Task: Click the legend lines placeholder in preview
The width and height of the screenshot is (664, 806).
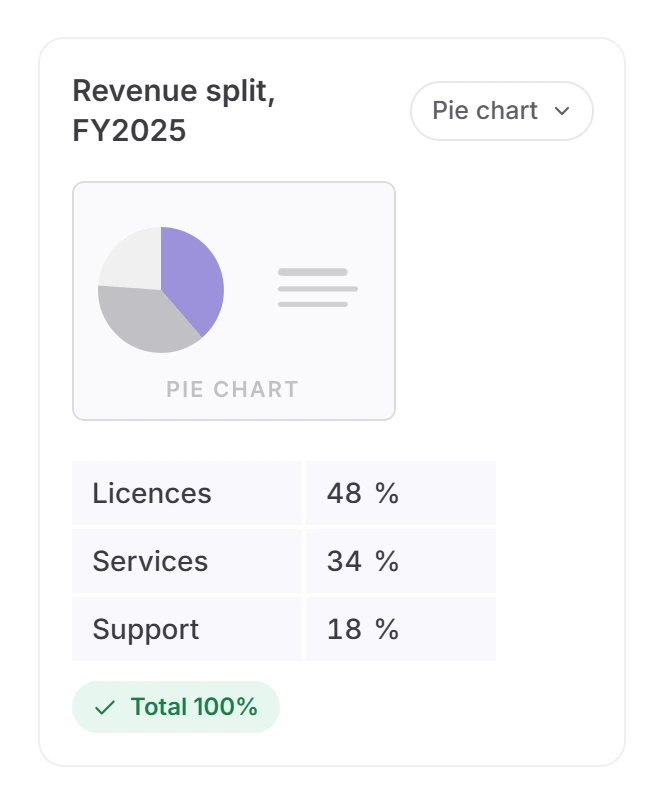Action: [x=318, y=288]
